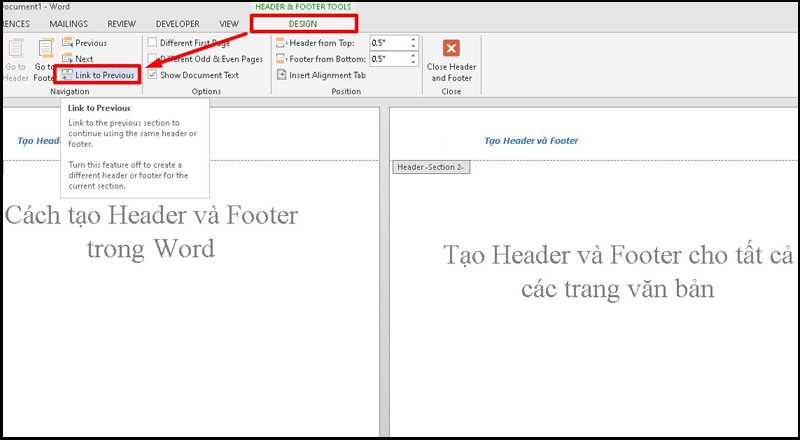This screenshot has width=800, height=440.
Task: Click 'các trang văn bản' on right page
Action: (x=617, y=289)
